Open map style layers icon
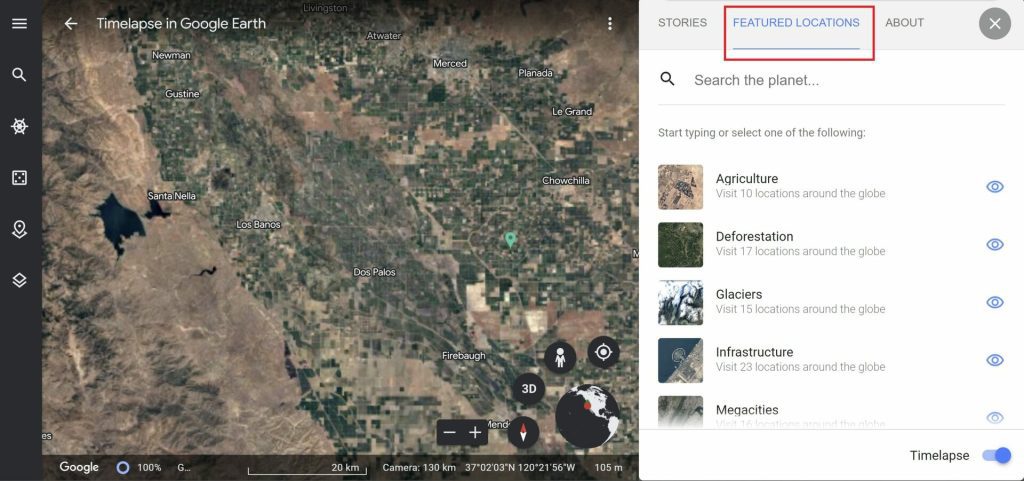1024x481 pixels. 20,280
